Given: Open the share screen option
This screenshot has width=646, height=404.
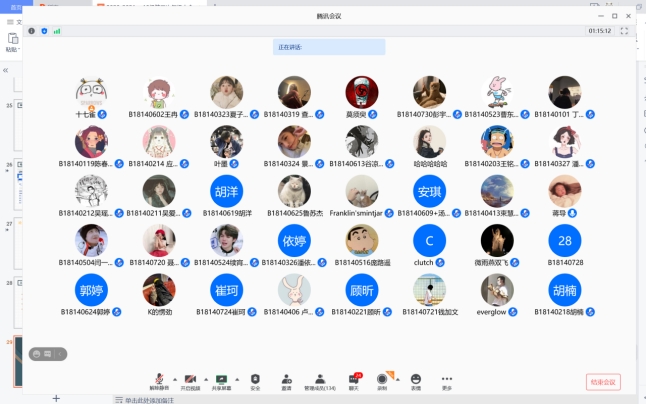Looking at the screenshot, I should click(220, 379).
